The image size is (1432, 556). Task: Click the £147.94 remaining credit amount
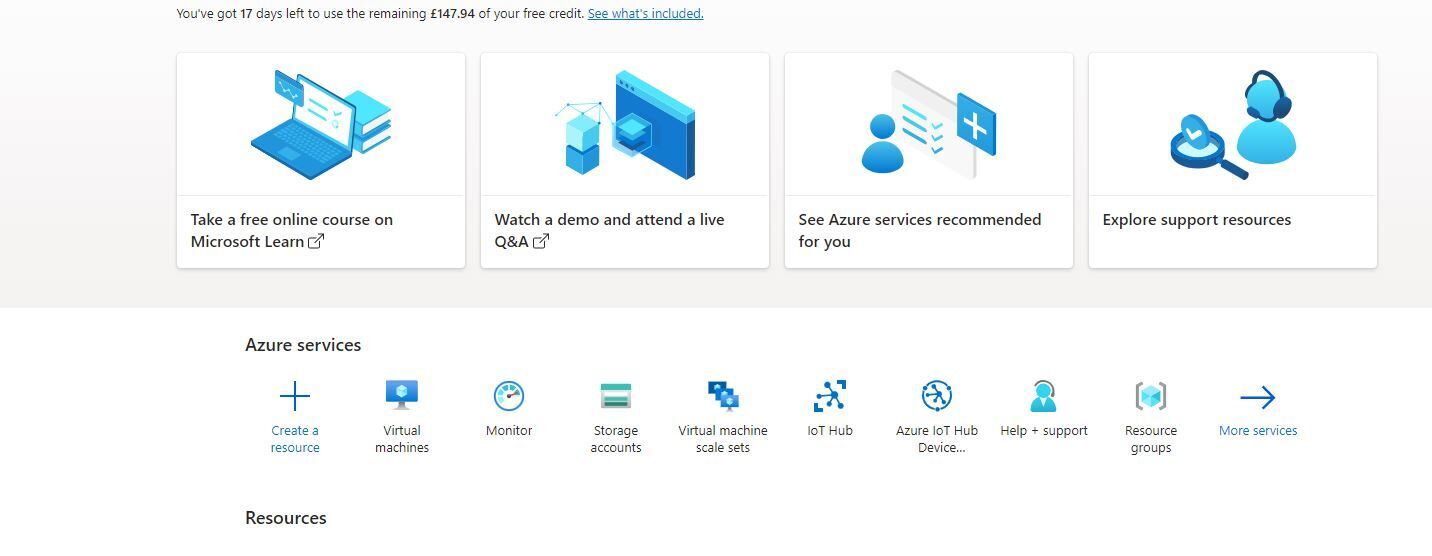(452, 14)
